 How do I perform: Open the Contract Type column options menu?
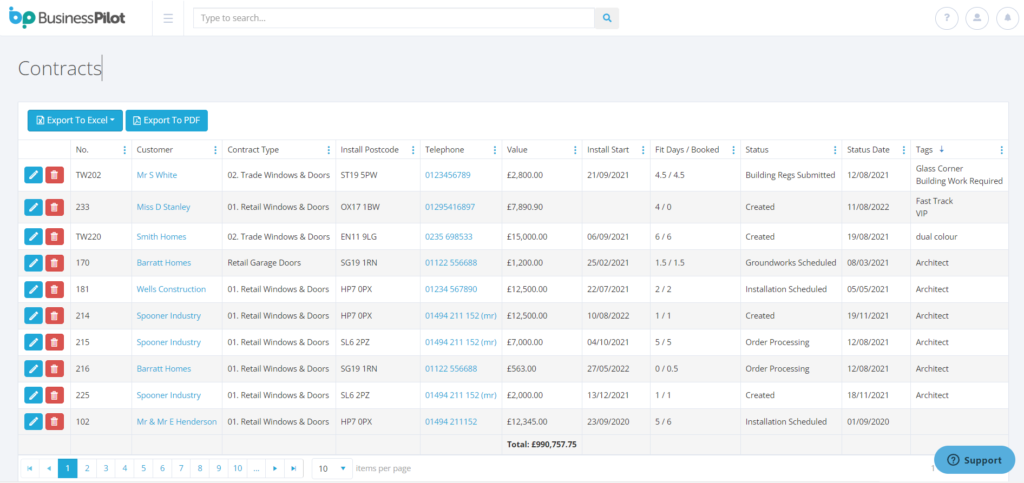click(328, 150)
